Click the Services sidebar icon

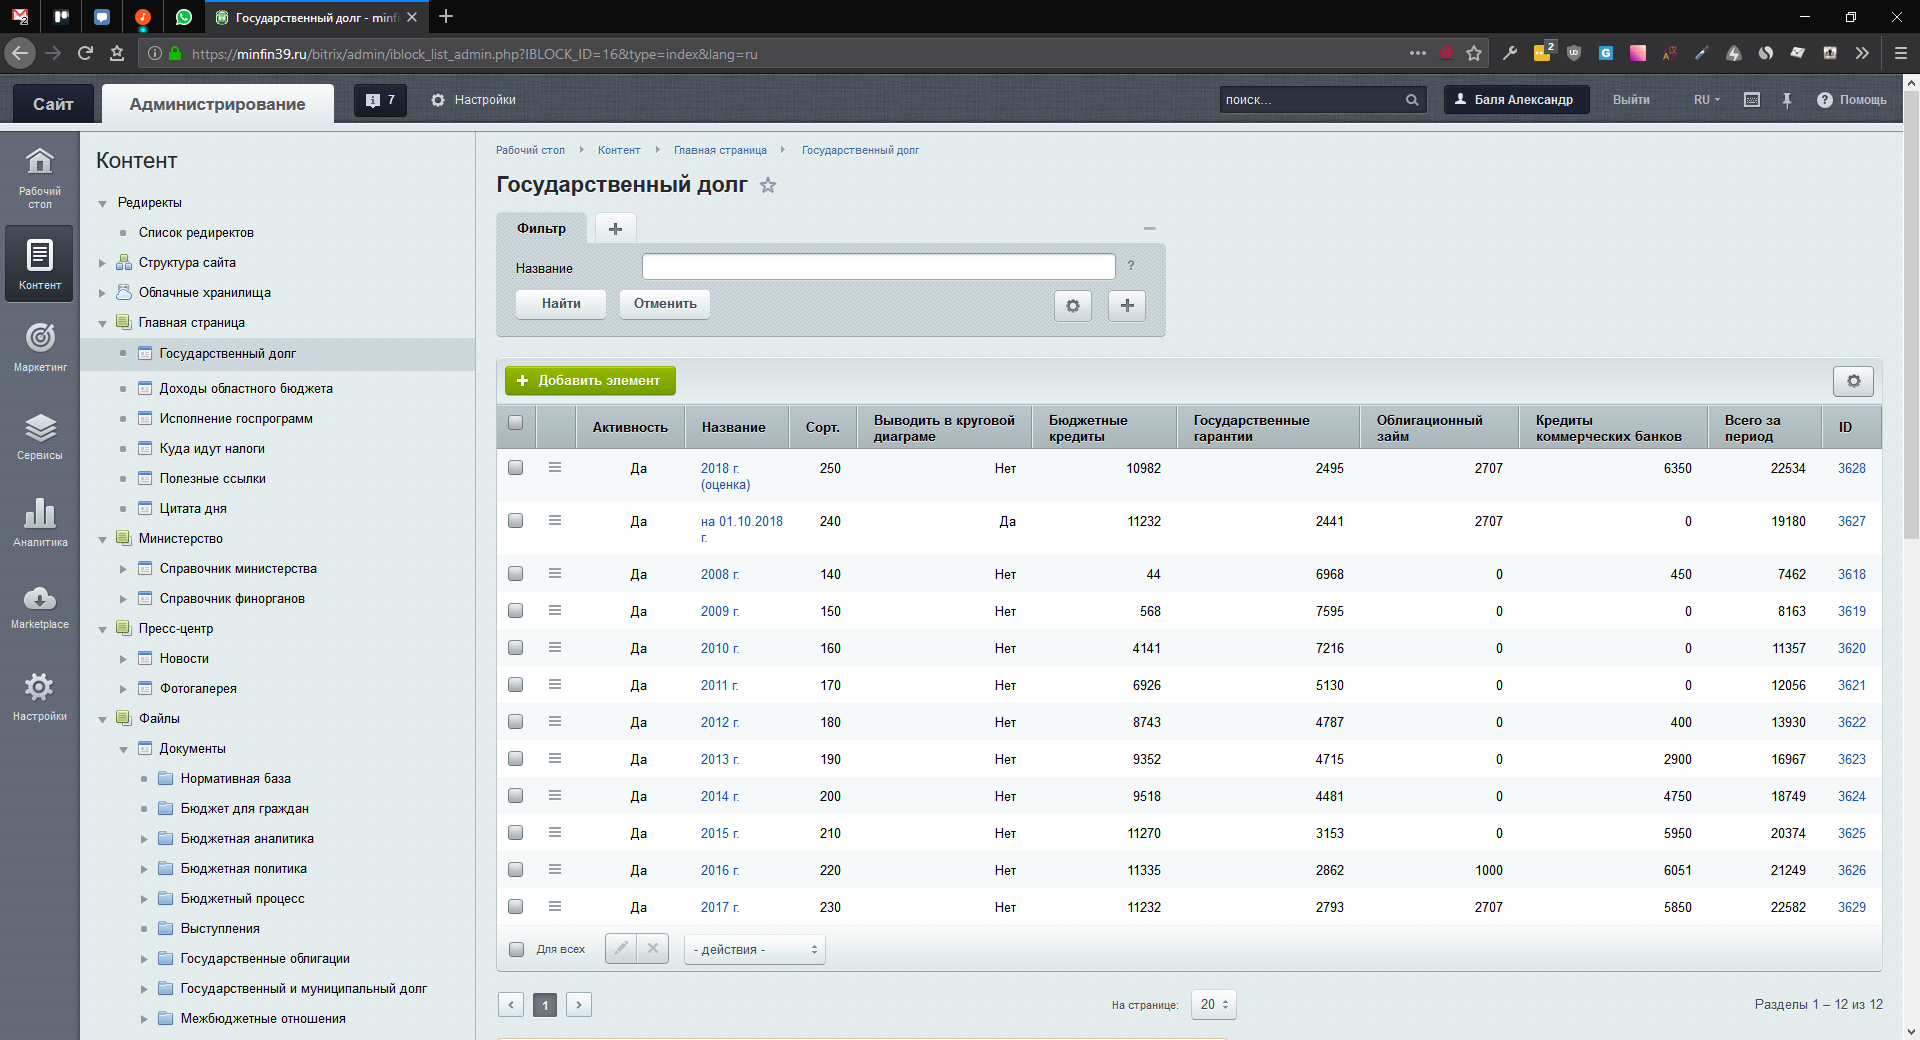tap(40, 436)
